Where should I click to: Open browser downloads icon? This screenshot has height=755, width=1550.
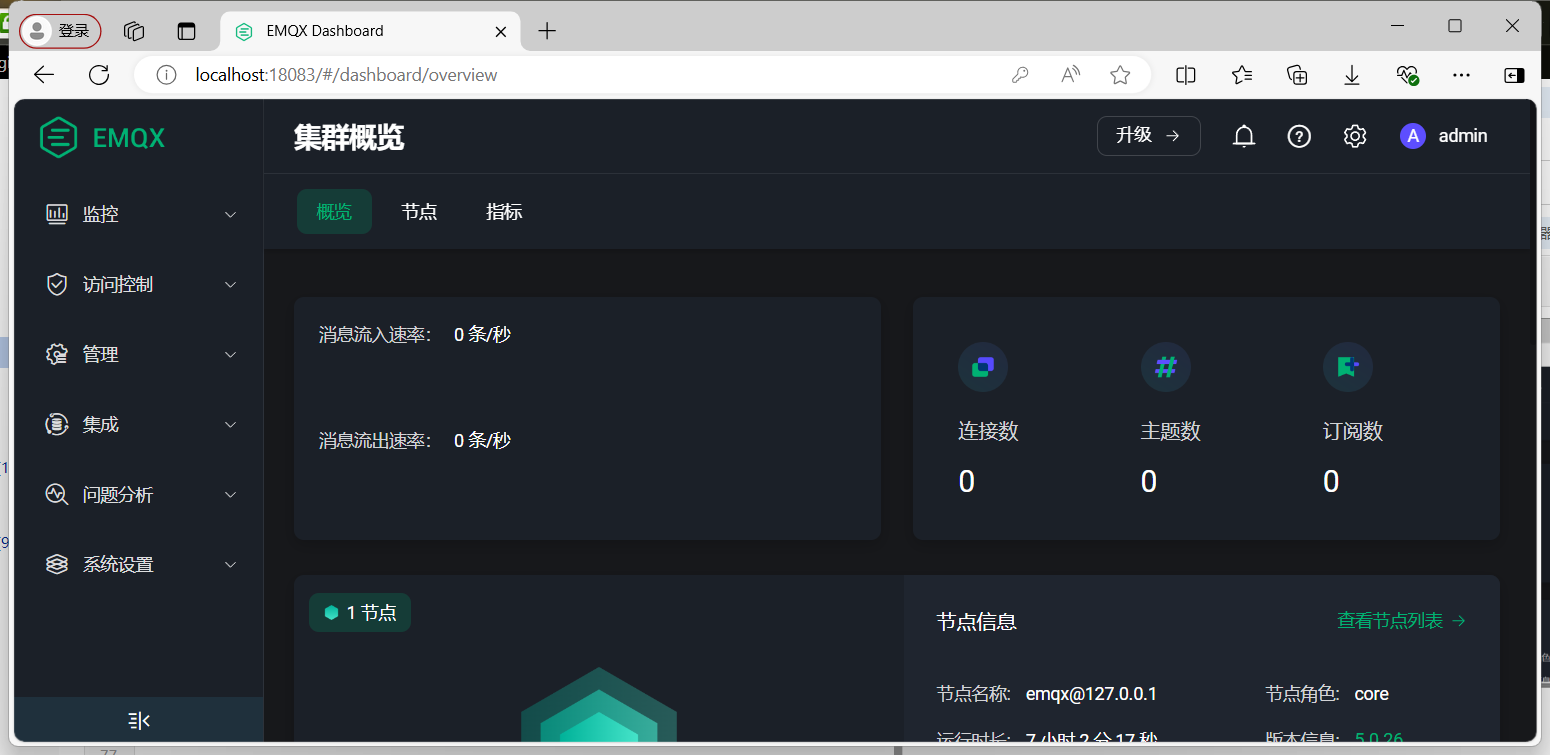(1352, 75)
